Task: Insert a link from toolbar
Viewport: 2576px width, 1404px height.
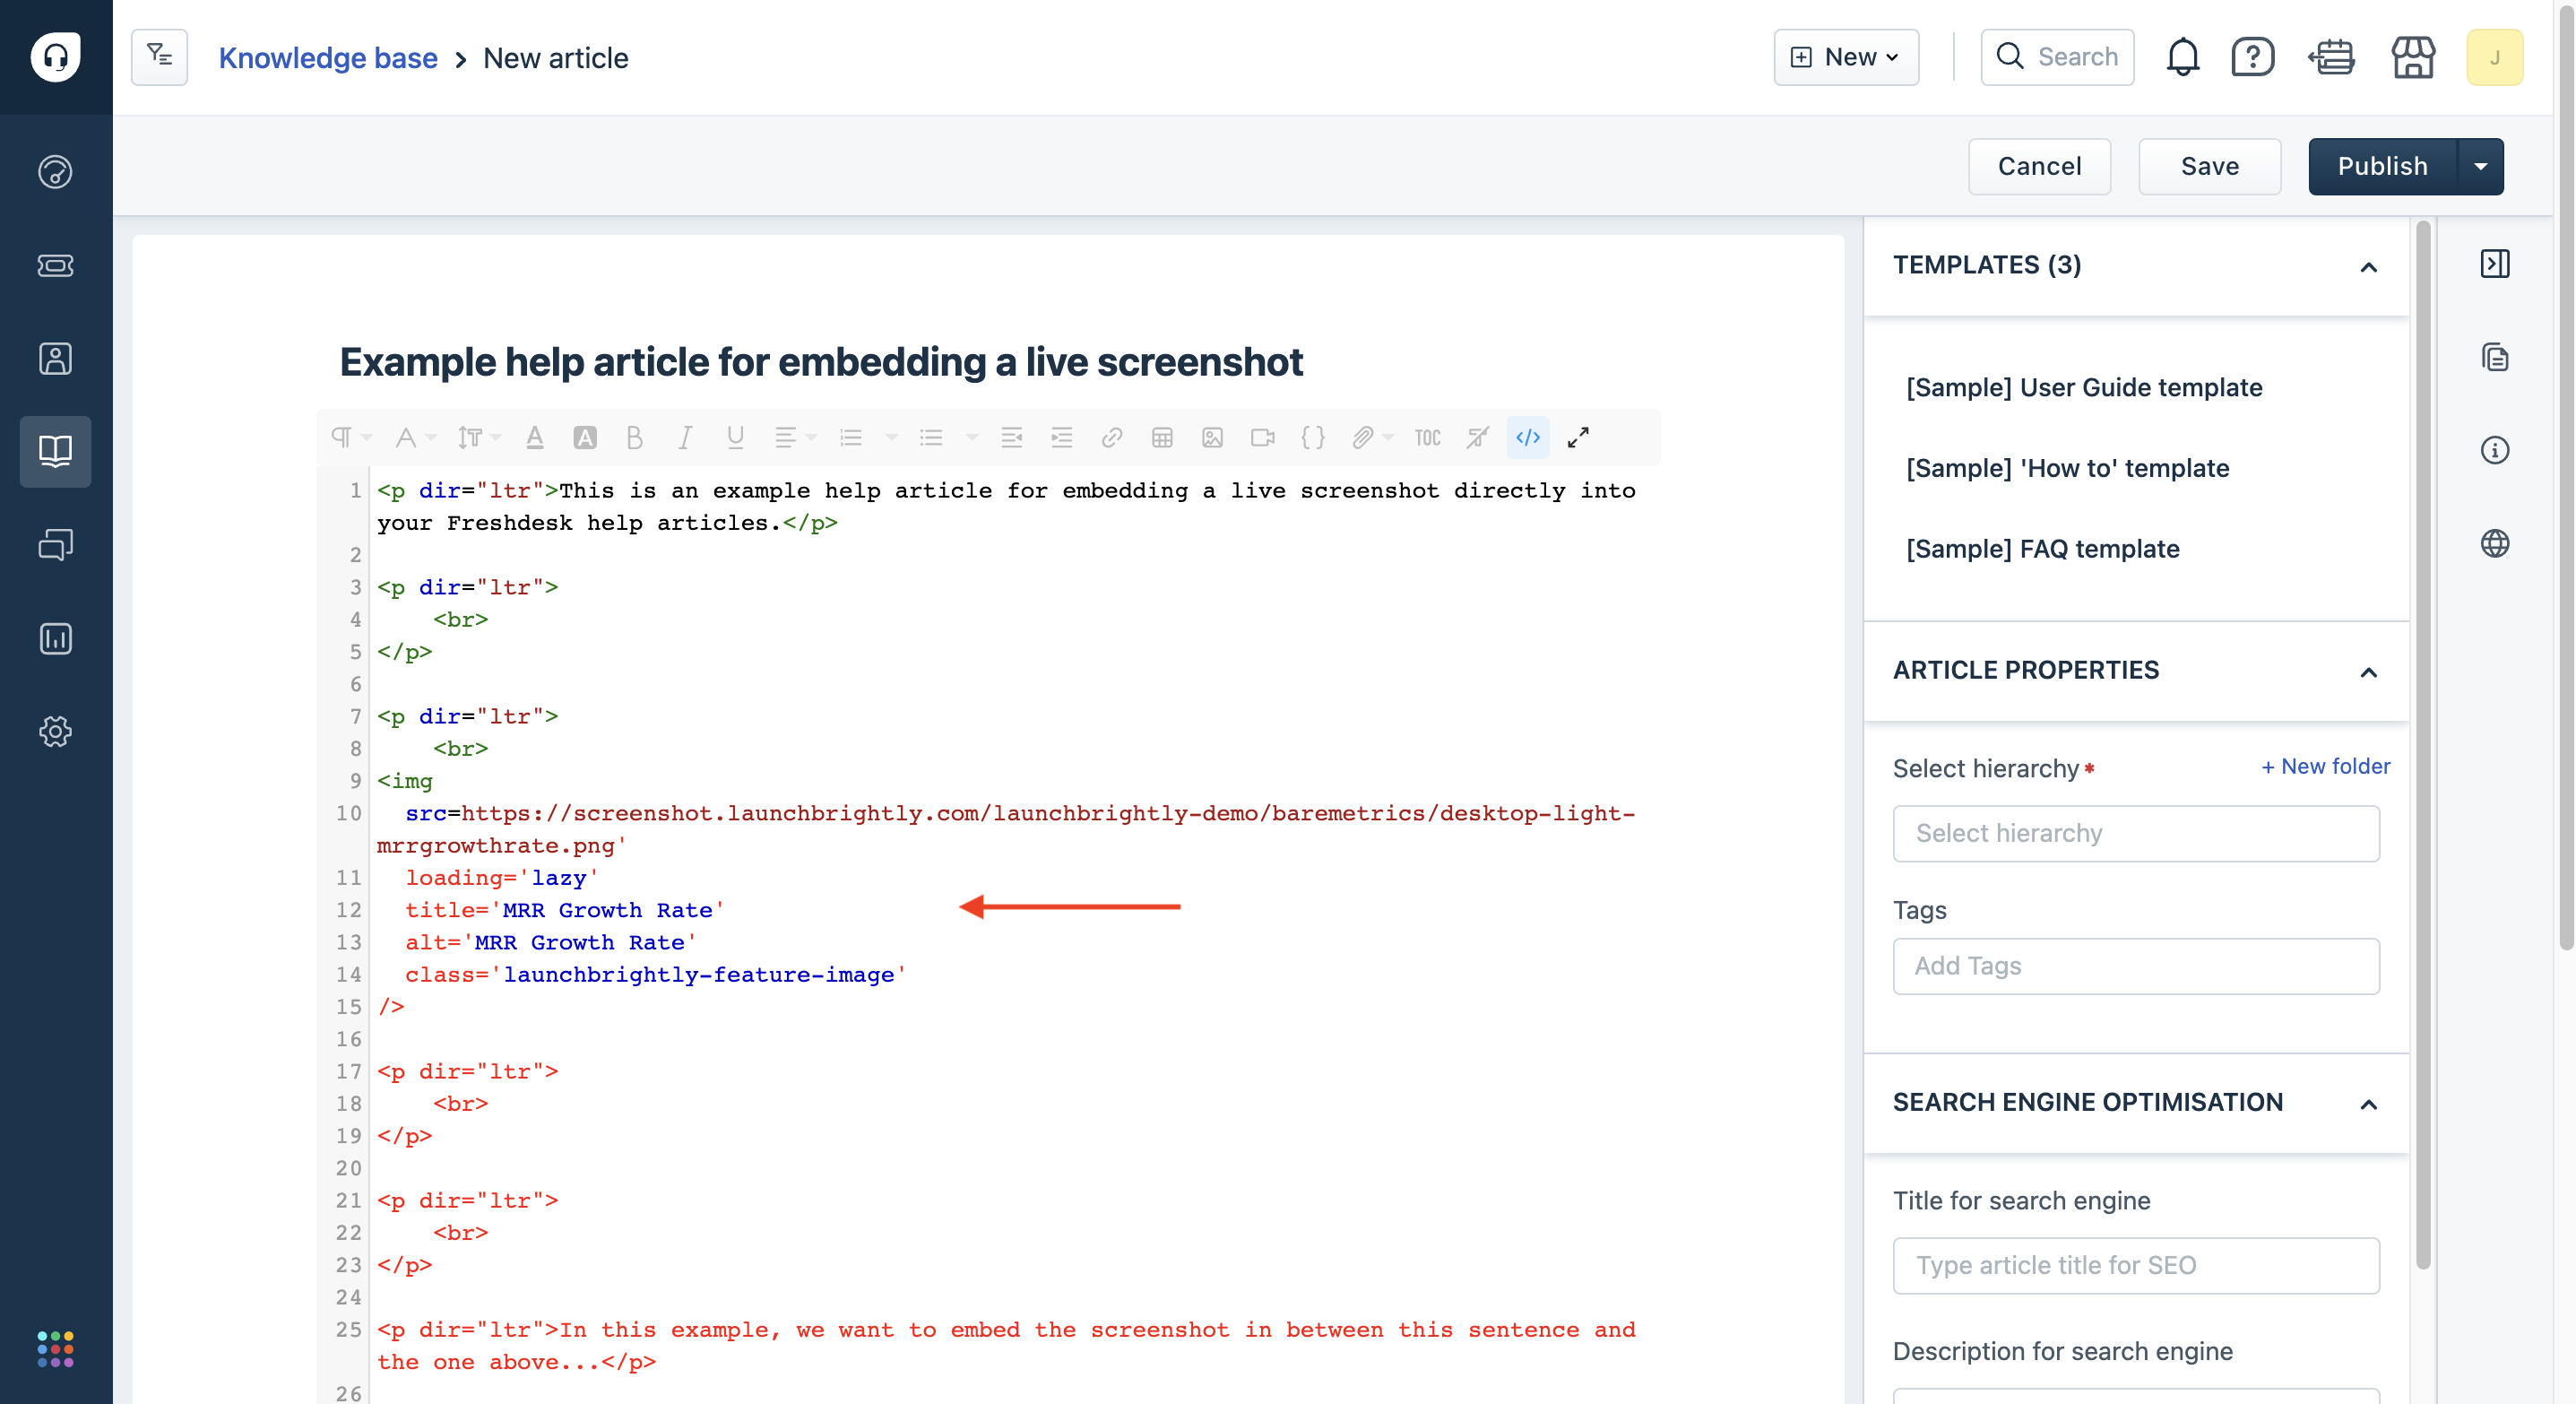Action: click(x=1112, y=437)
